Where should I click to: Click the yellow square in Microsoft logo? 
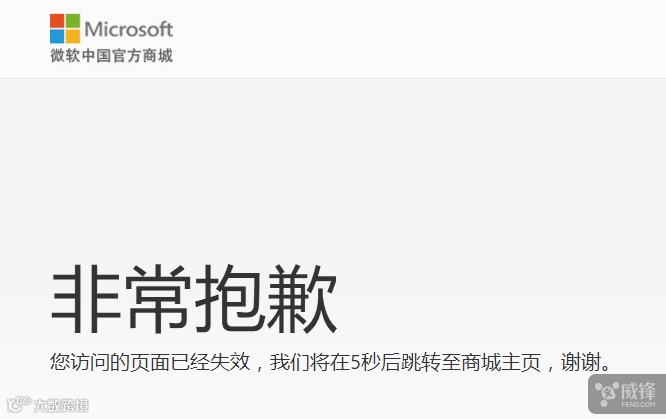click(x=73, y=37)
